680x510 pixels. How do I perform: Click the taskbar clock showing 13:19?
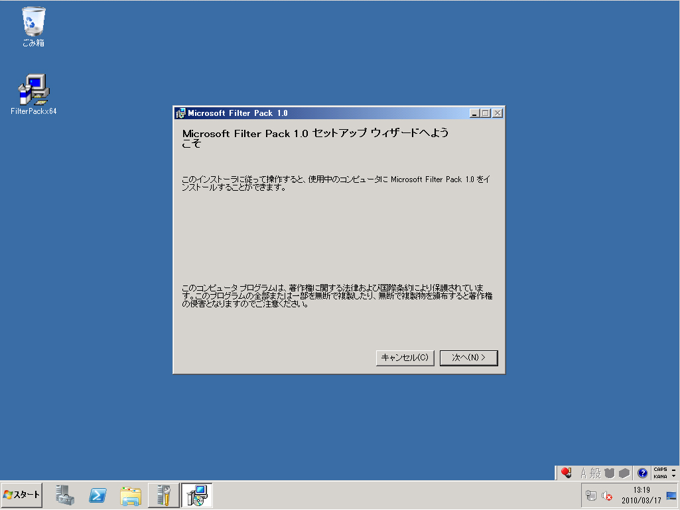click(641, 495)
